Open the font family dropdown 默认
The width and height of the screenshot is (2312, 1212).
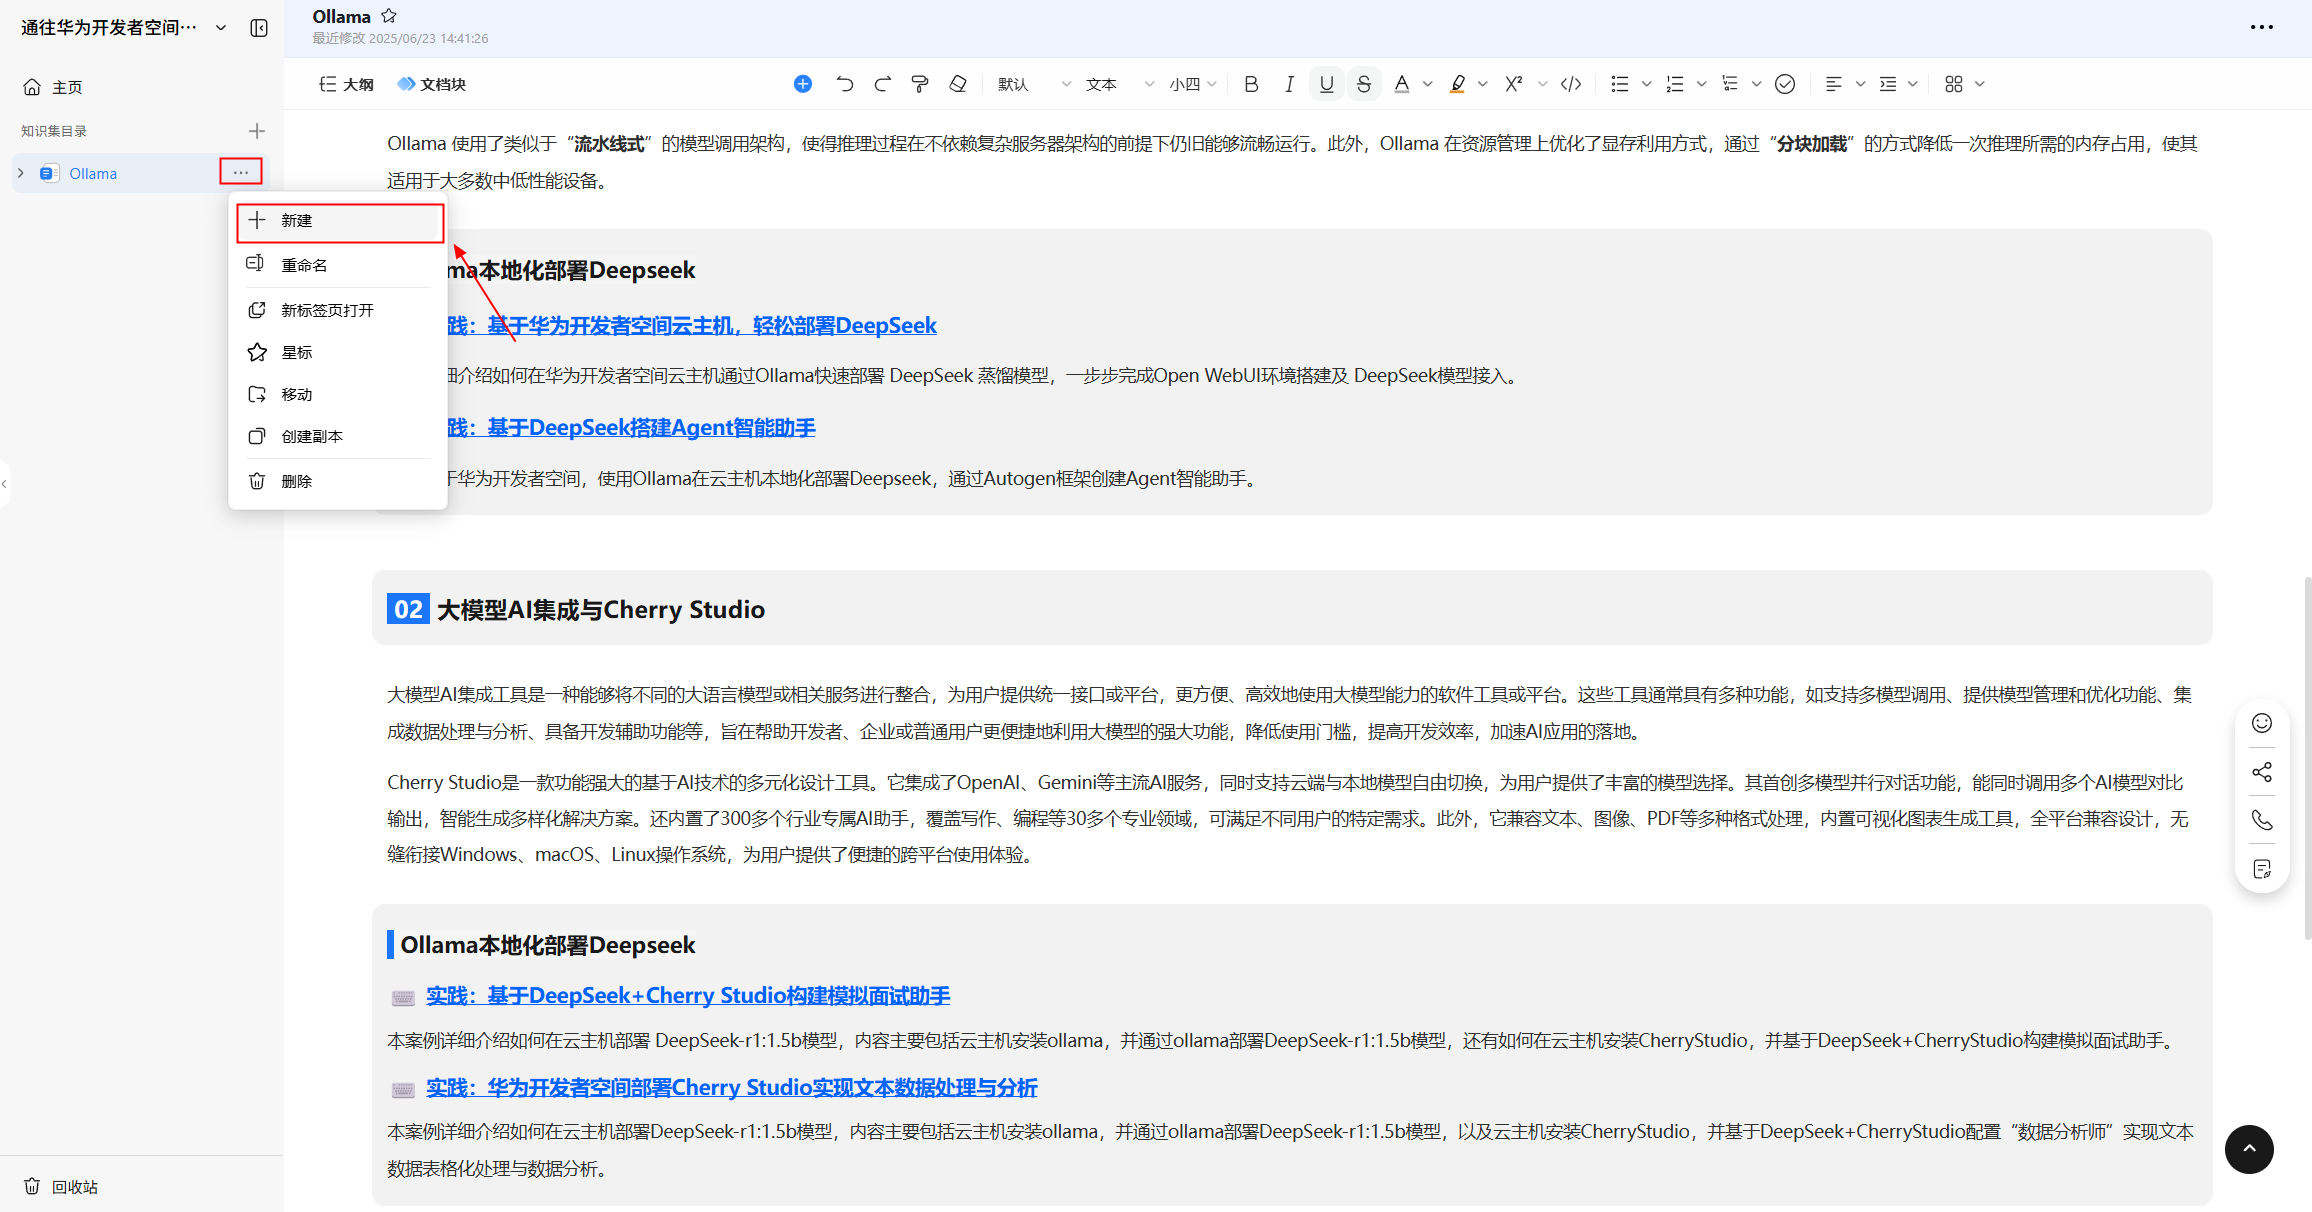click(x=1035, y=84)
